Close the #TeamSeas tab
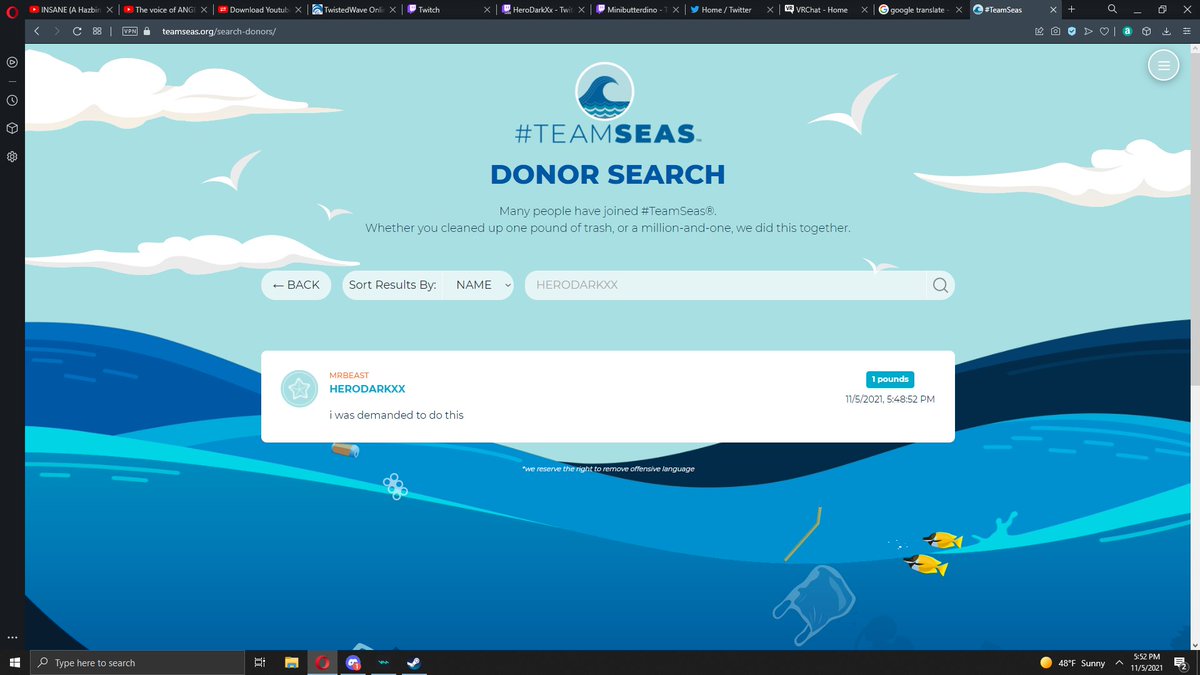The image size is (1200, 675). (x=1055, y=9)
